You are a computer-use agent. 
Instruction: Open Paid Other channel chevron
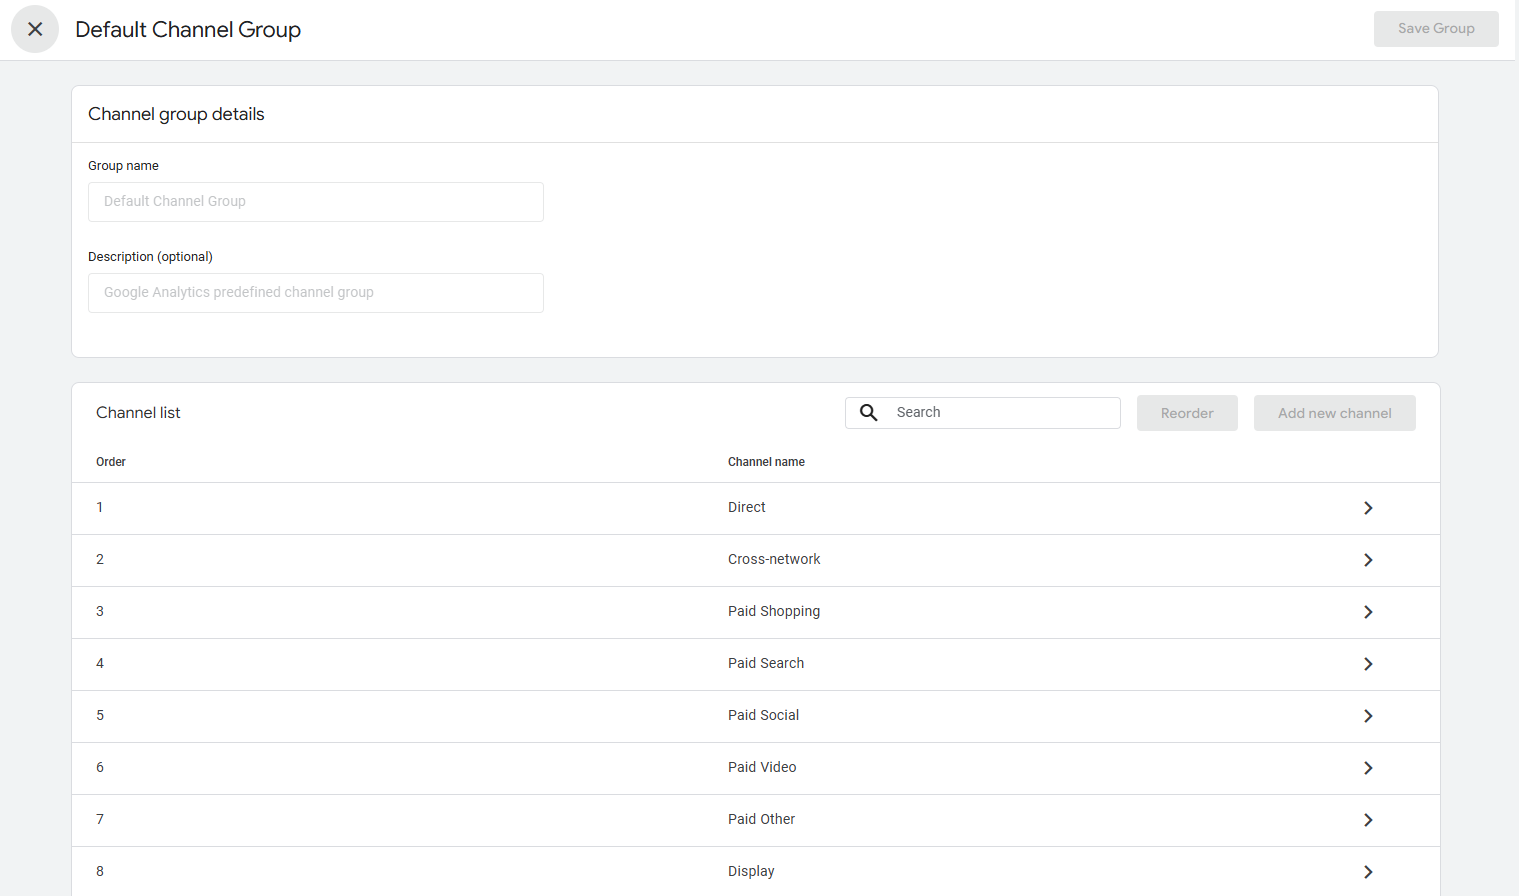pos(1368,820)
